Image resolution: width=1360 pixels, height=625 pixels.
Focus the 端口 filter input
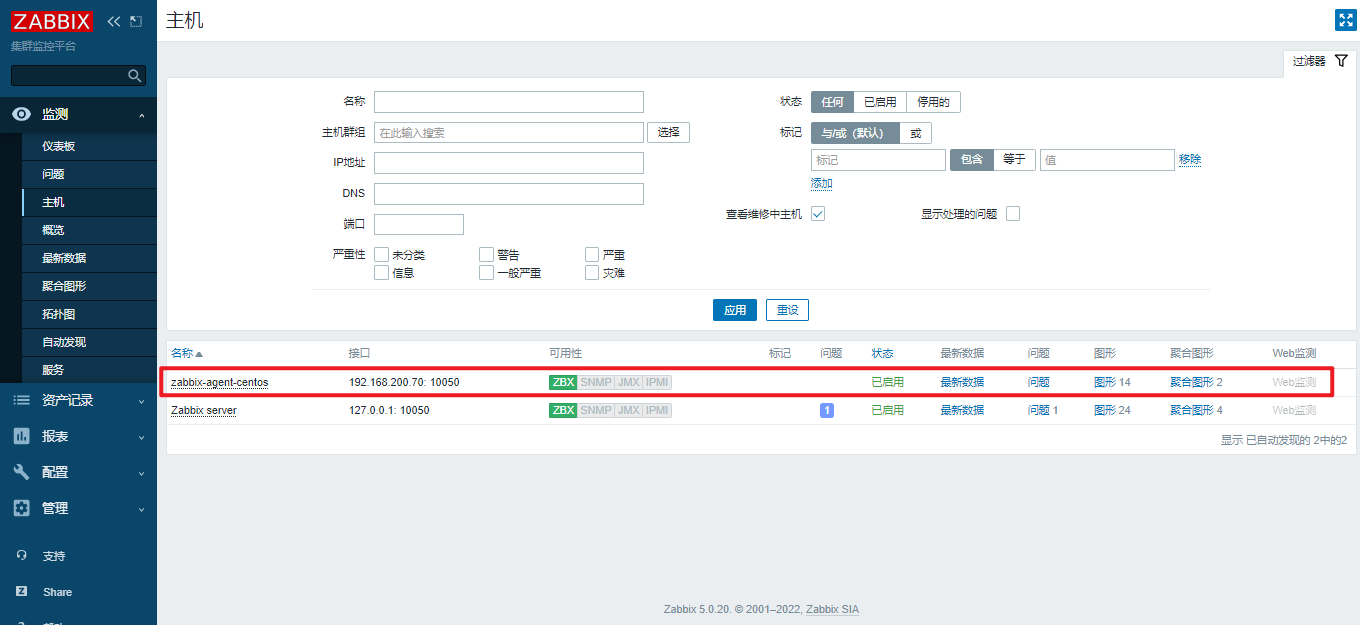coord(419,224)
